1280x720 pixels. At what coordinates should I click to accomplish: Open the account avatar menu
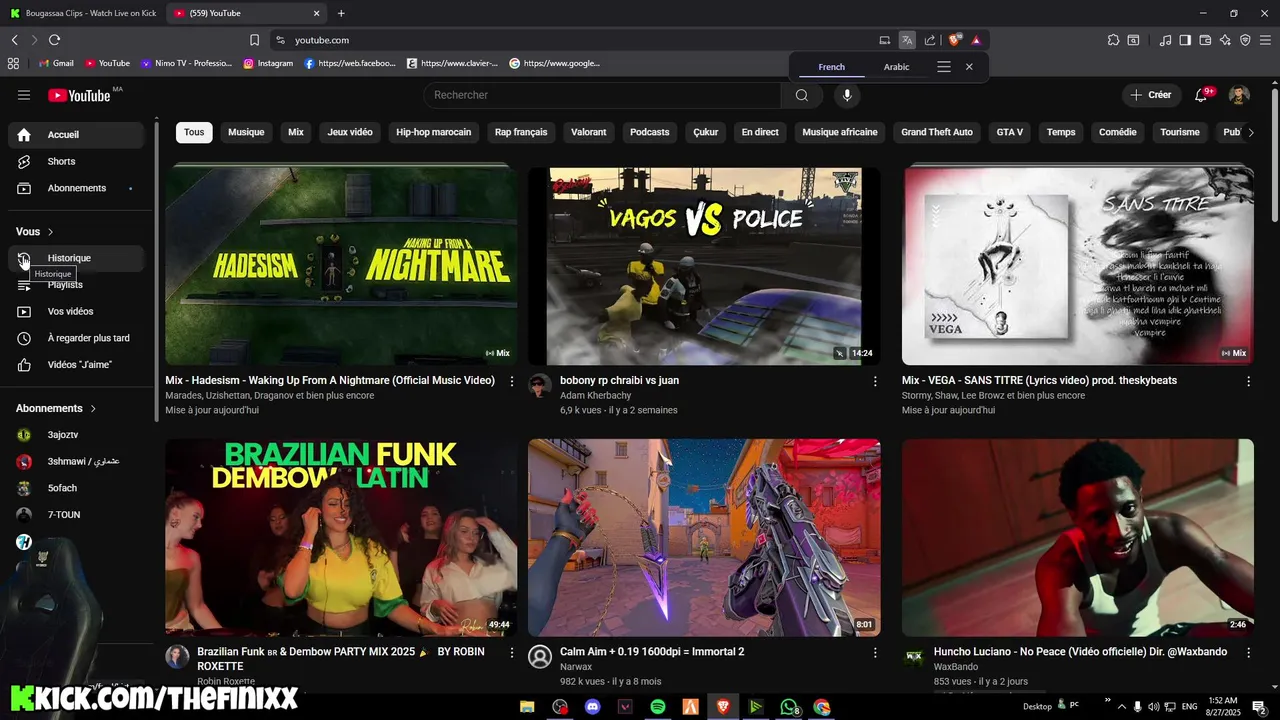[1239, 95]
